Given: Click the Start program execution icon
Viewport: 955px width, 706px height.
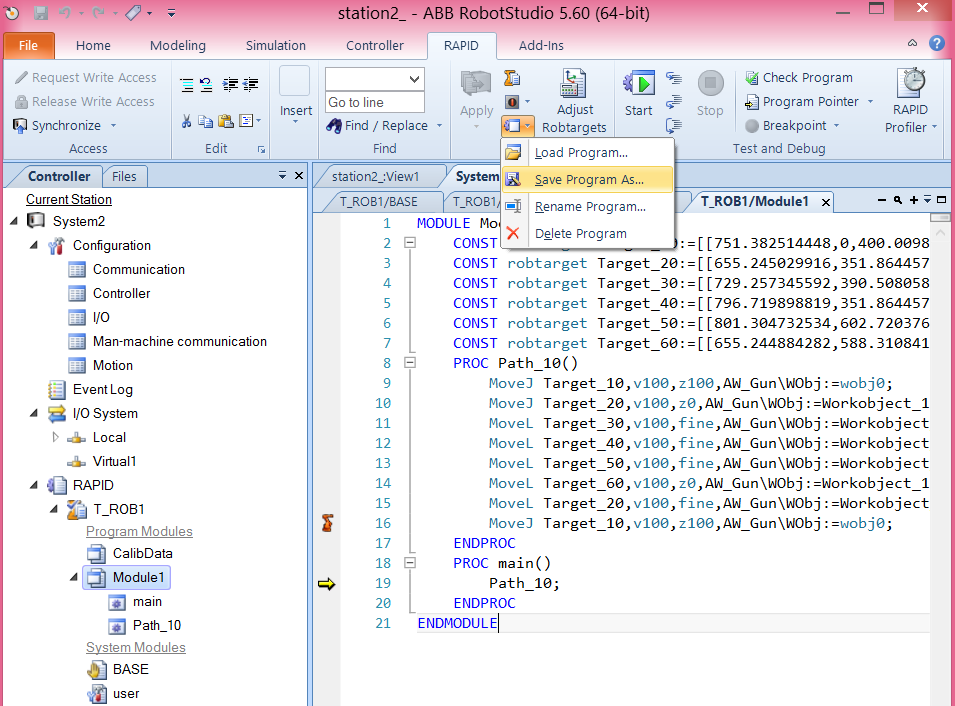Looking at the screenshot, I should [638, 84].
